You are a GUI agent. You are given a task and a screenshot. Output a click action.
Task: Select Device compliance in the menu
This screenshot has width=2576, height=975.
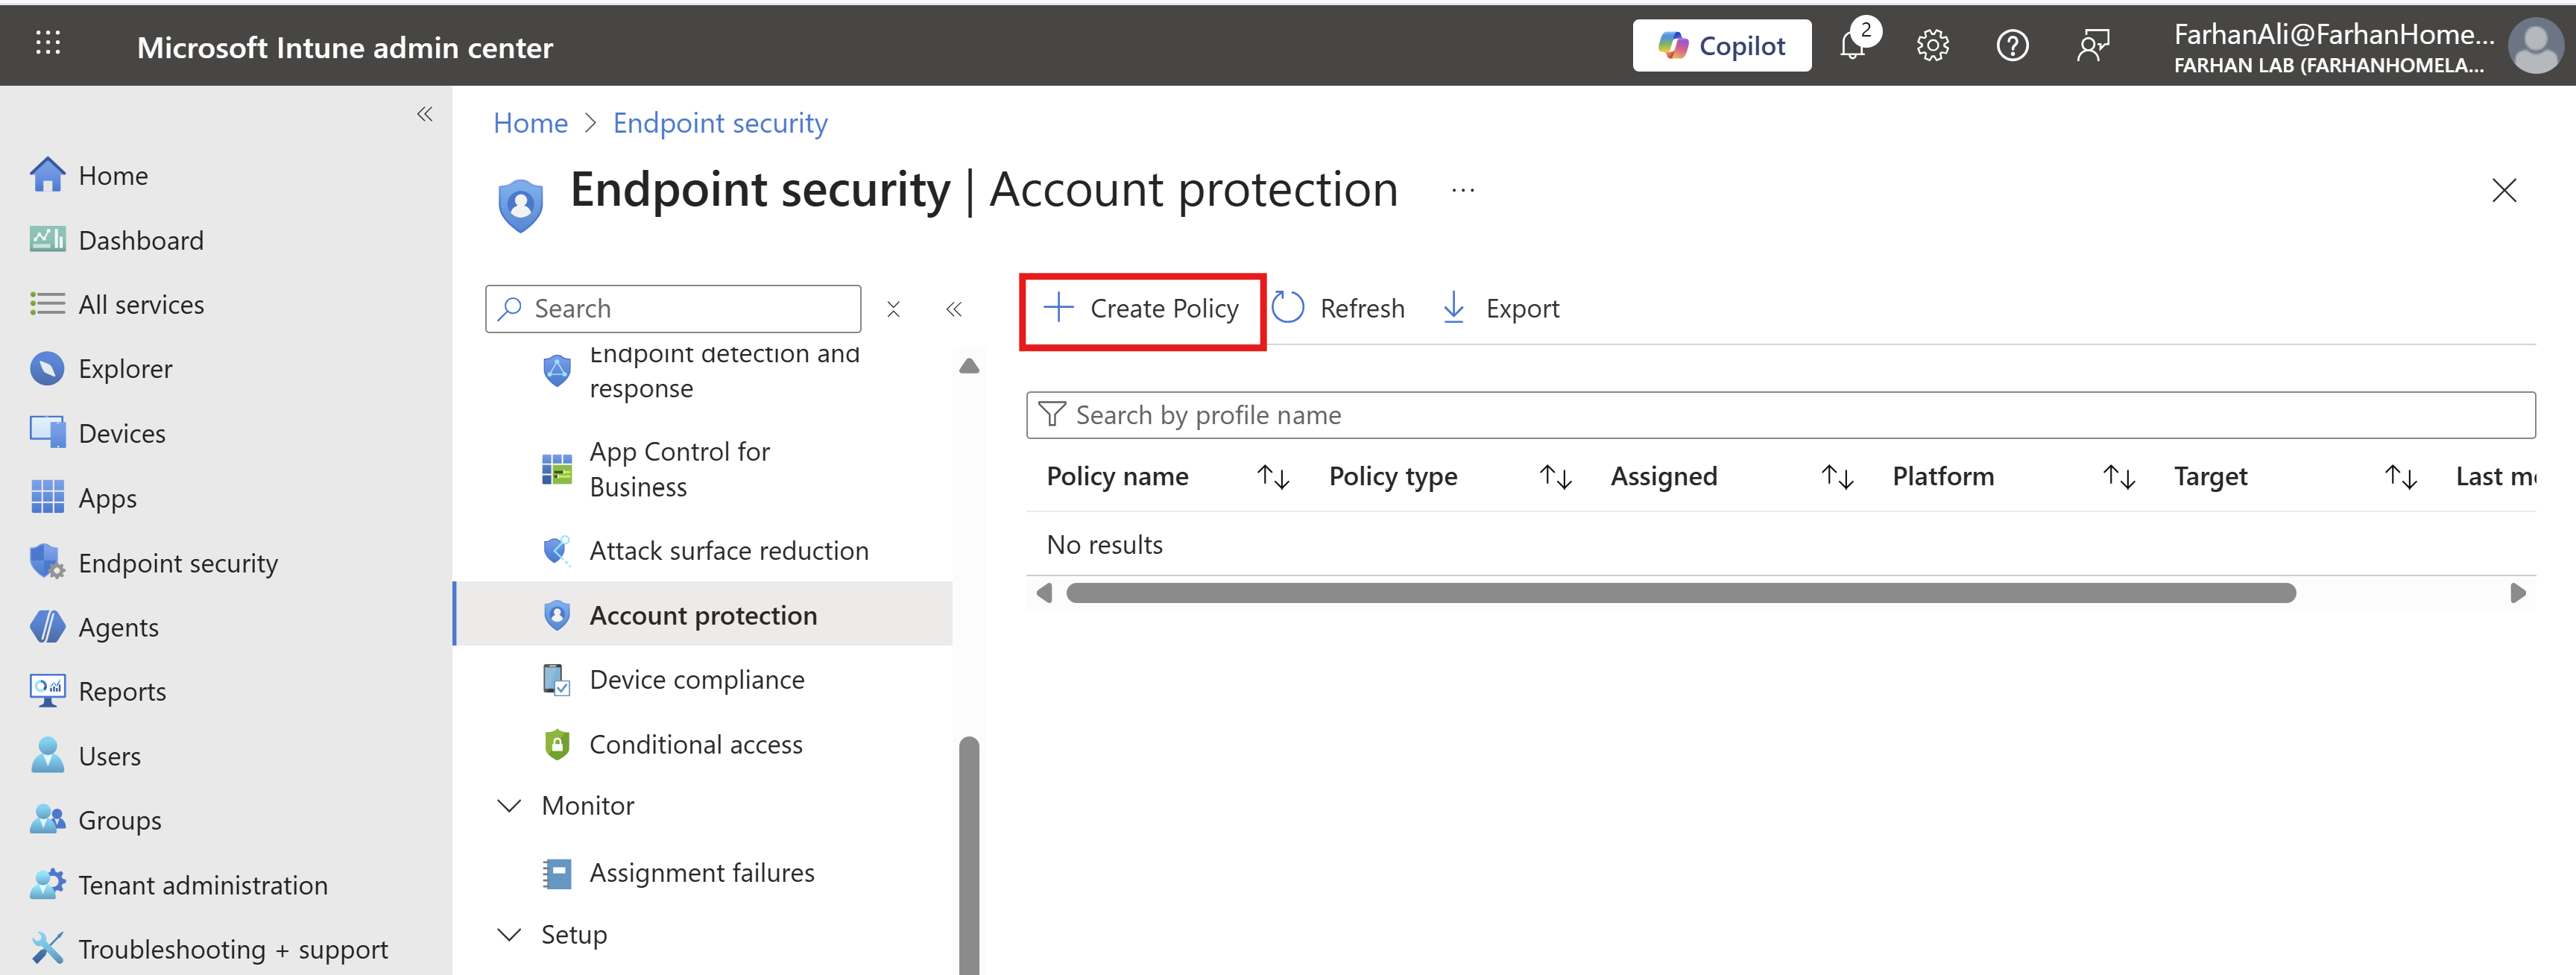(696, 680)
